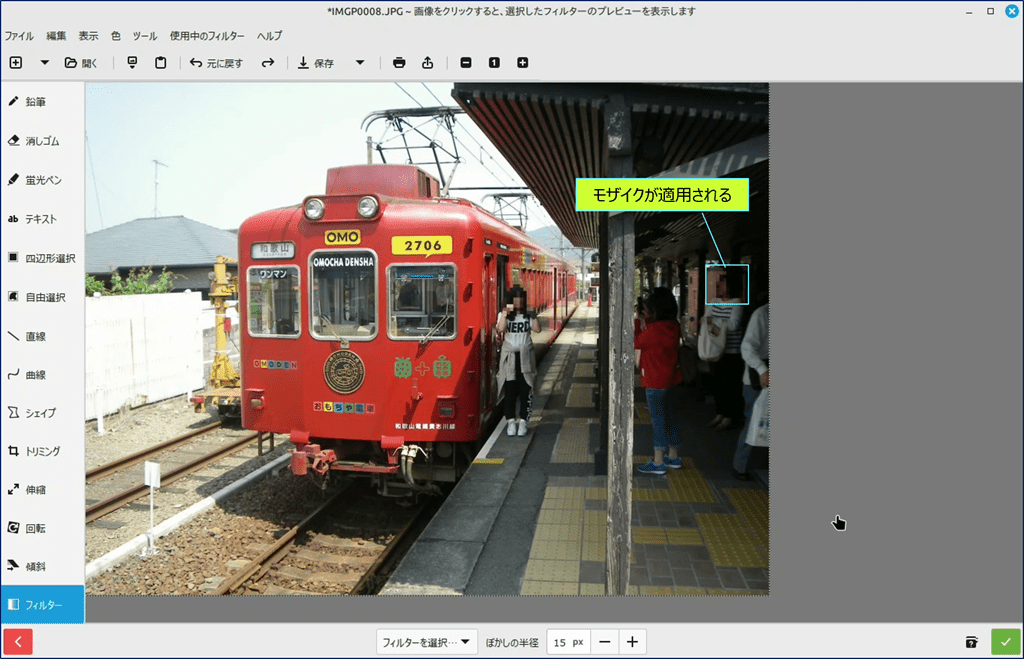This screenshot has height=659, width=1024.
Task: Click the screenshot capture toolbar icon
Action: click(132, 63)
